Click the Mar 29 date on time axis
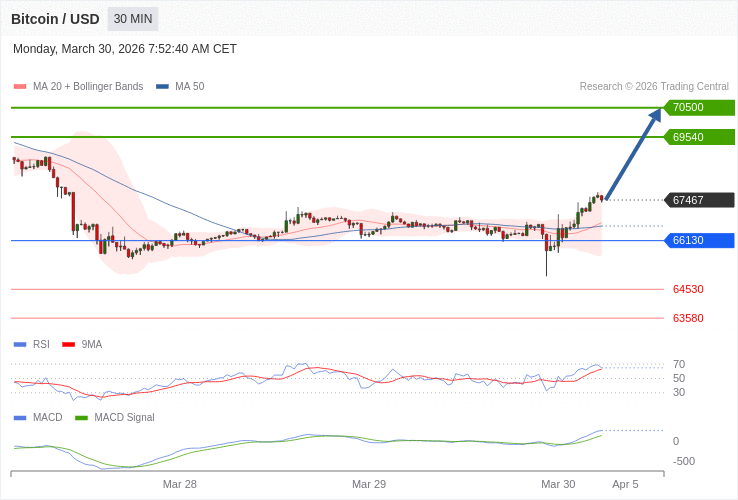This screenshot has height=500, width=738. 369,484
